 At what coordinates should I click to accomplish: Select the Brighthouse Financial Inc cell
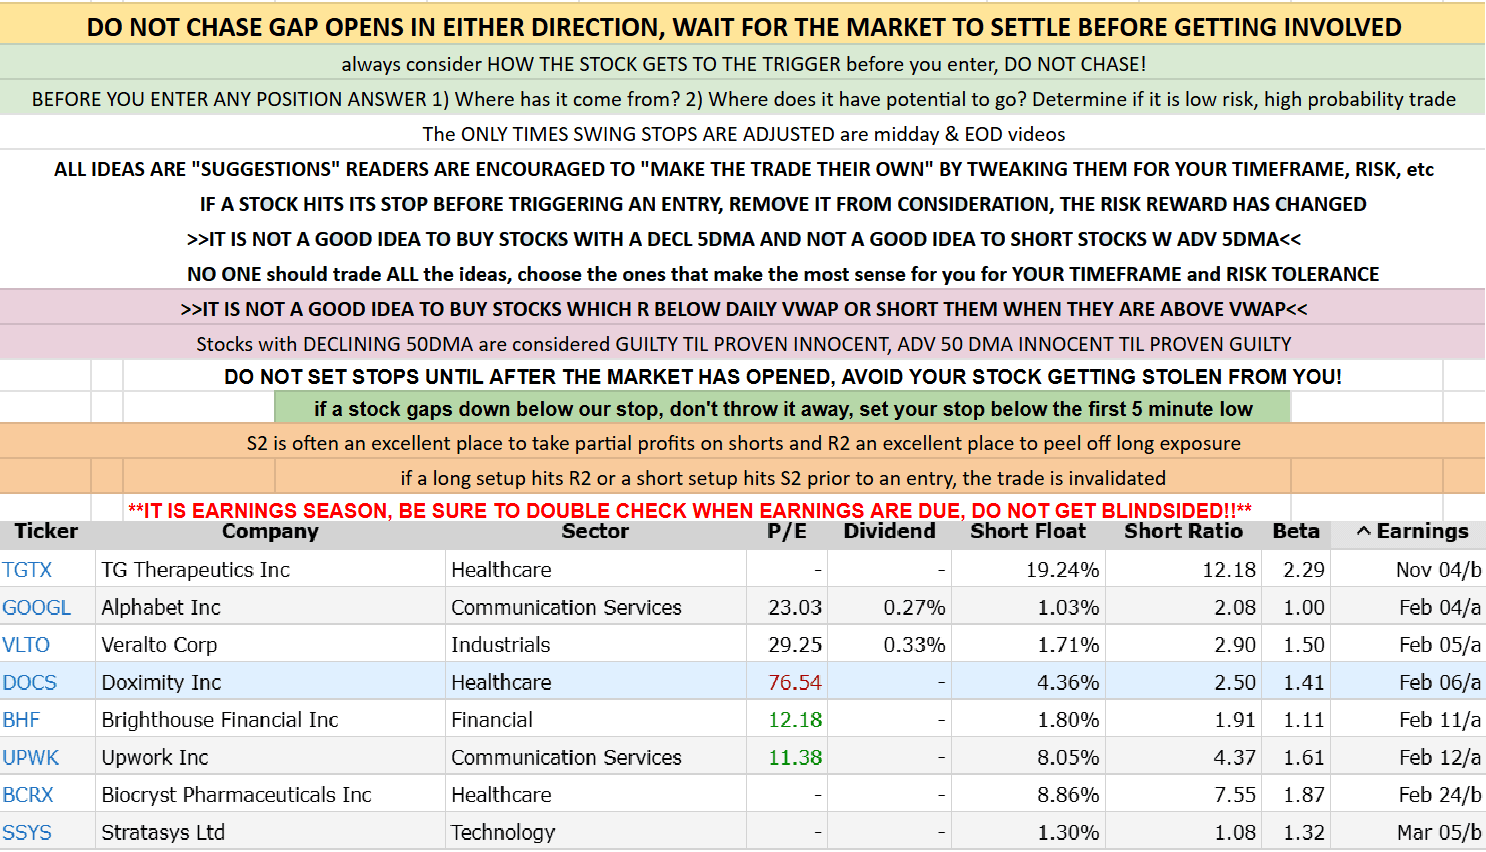tap(270, 720)
